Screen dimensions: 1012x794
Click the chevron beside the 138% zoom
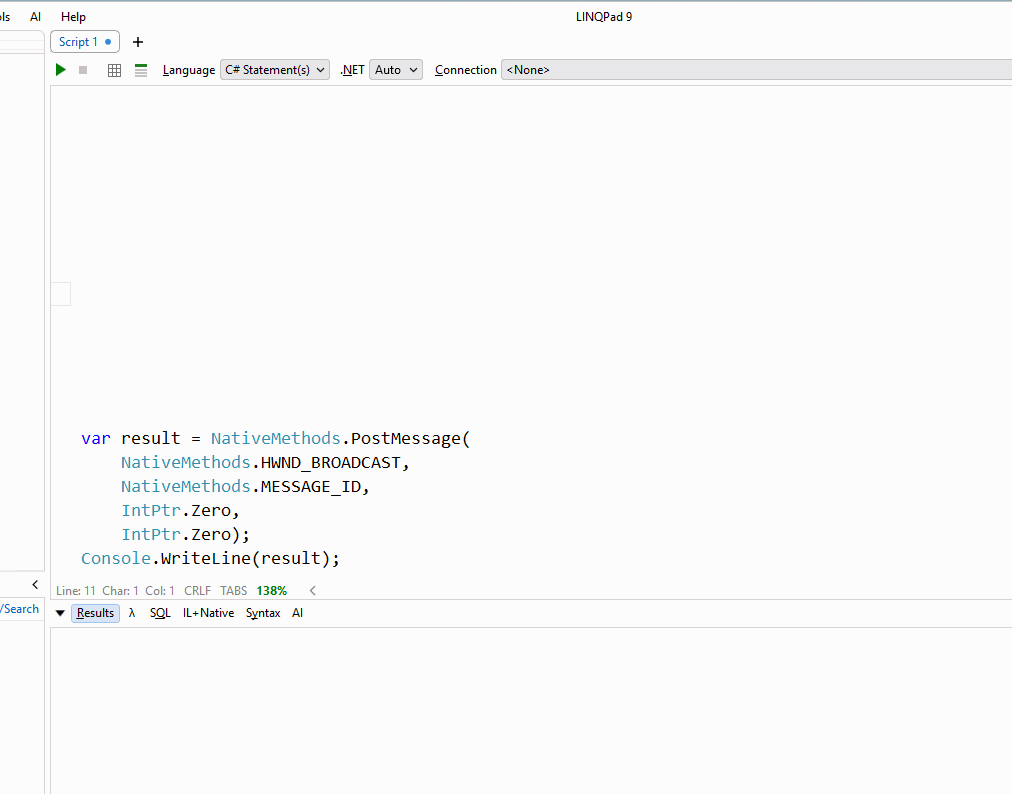point(312,591)
